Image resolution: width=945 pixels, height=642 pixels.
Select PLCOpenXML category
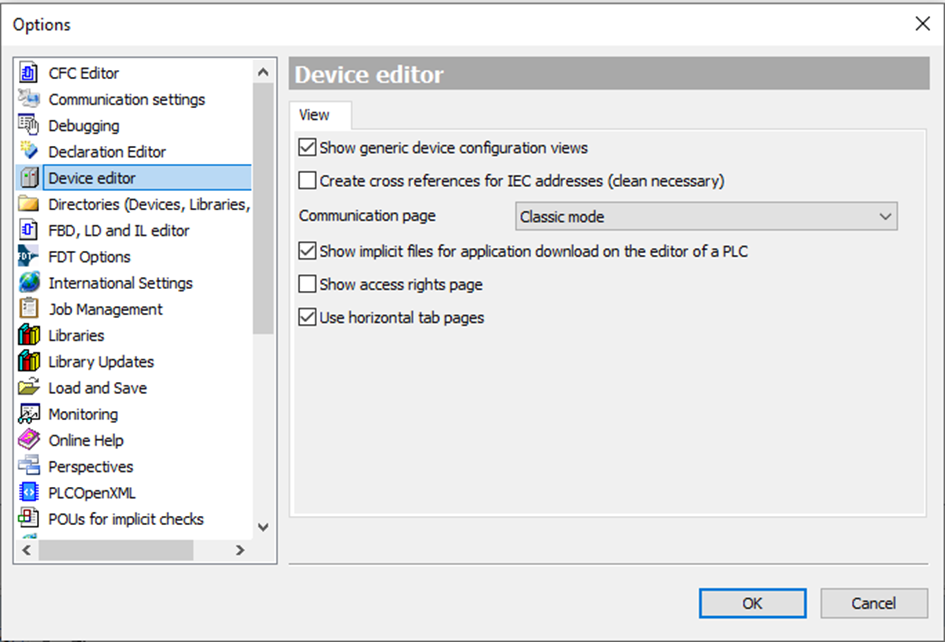coord(92,493)
